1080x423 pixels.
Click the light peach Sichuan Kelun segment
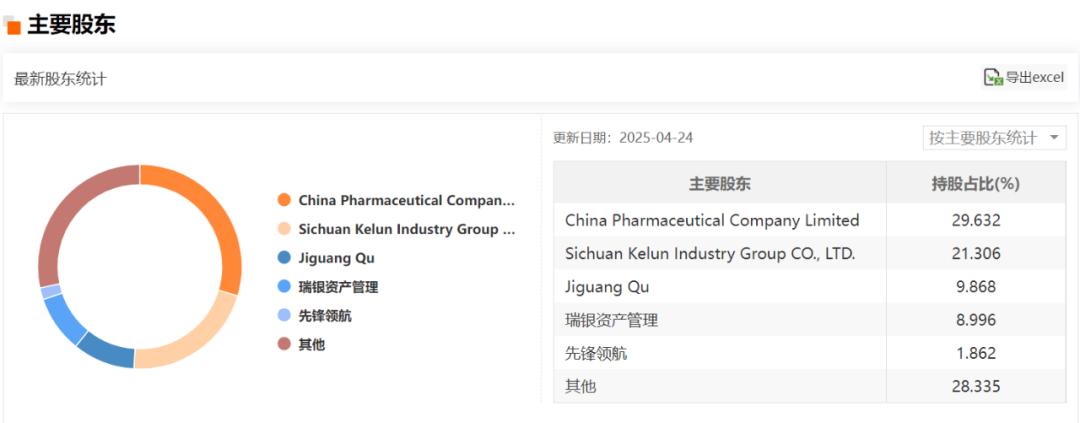191,338
